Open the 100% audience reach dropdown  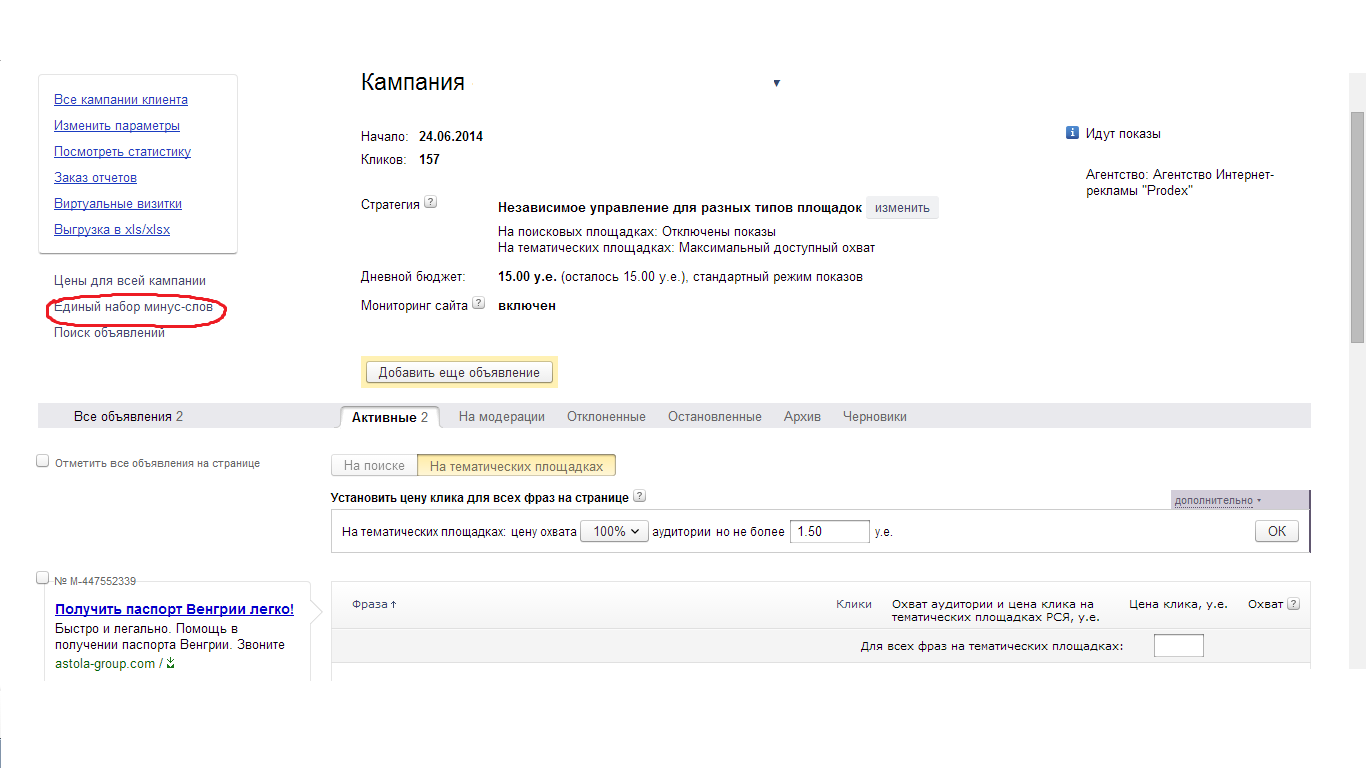(x=614, y=532)
